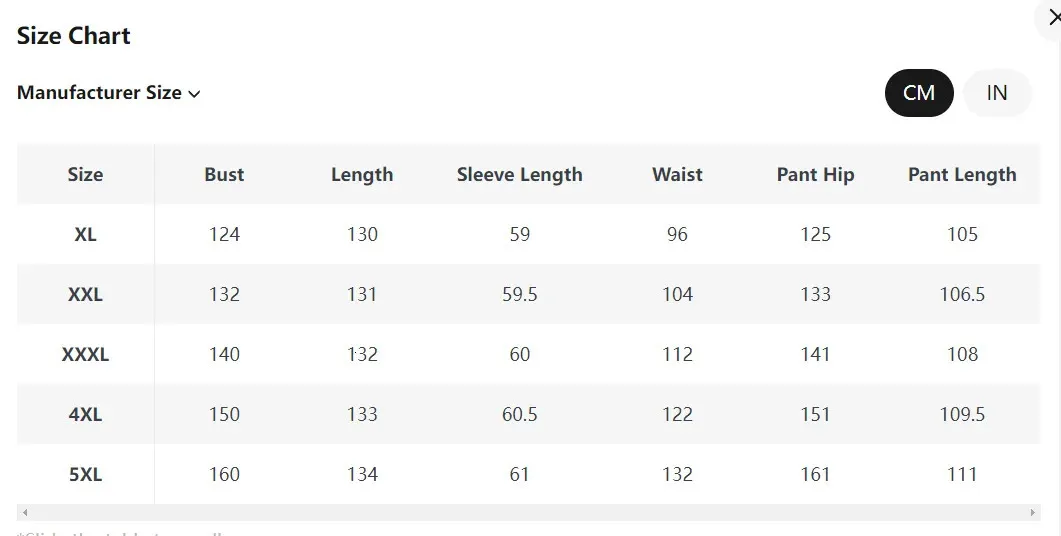This screenshot has height=536, width=1061.
Task: Click the Length column header
Action: pyautogui.click(x=362, y=175)
